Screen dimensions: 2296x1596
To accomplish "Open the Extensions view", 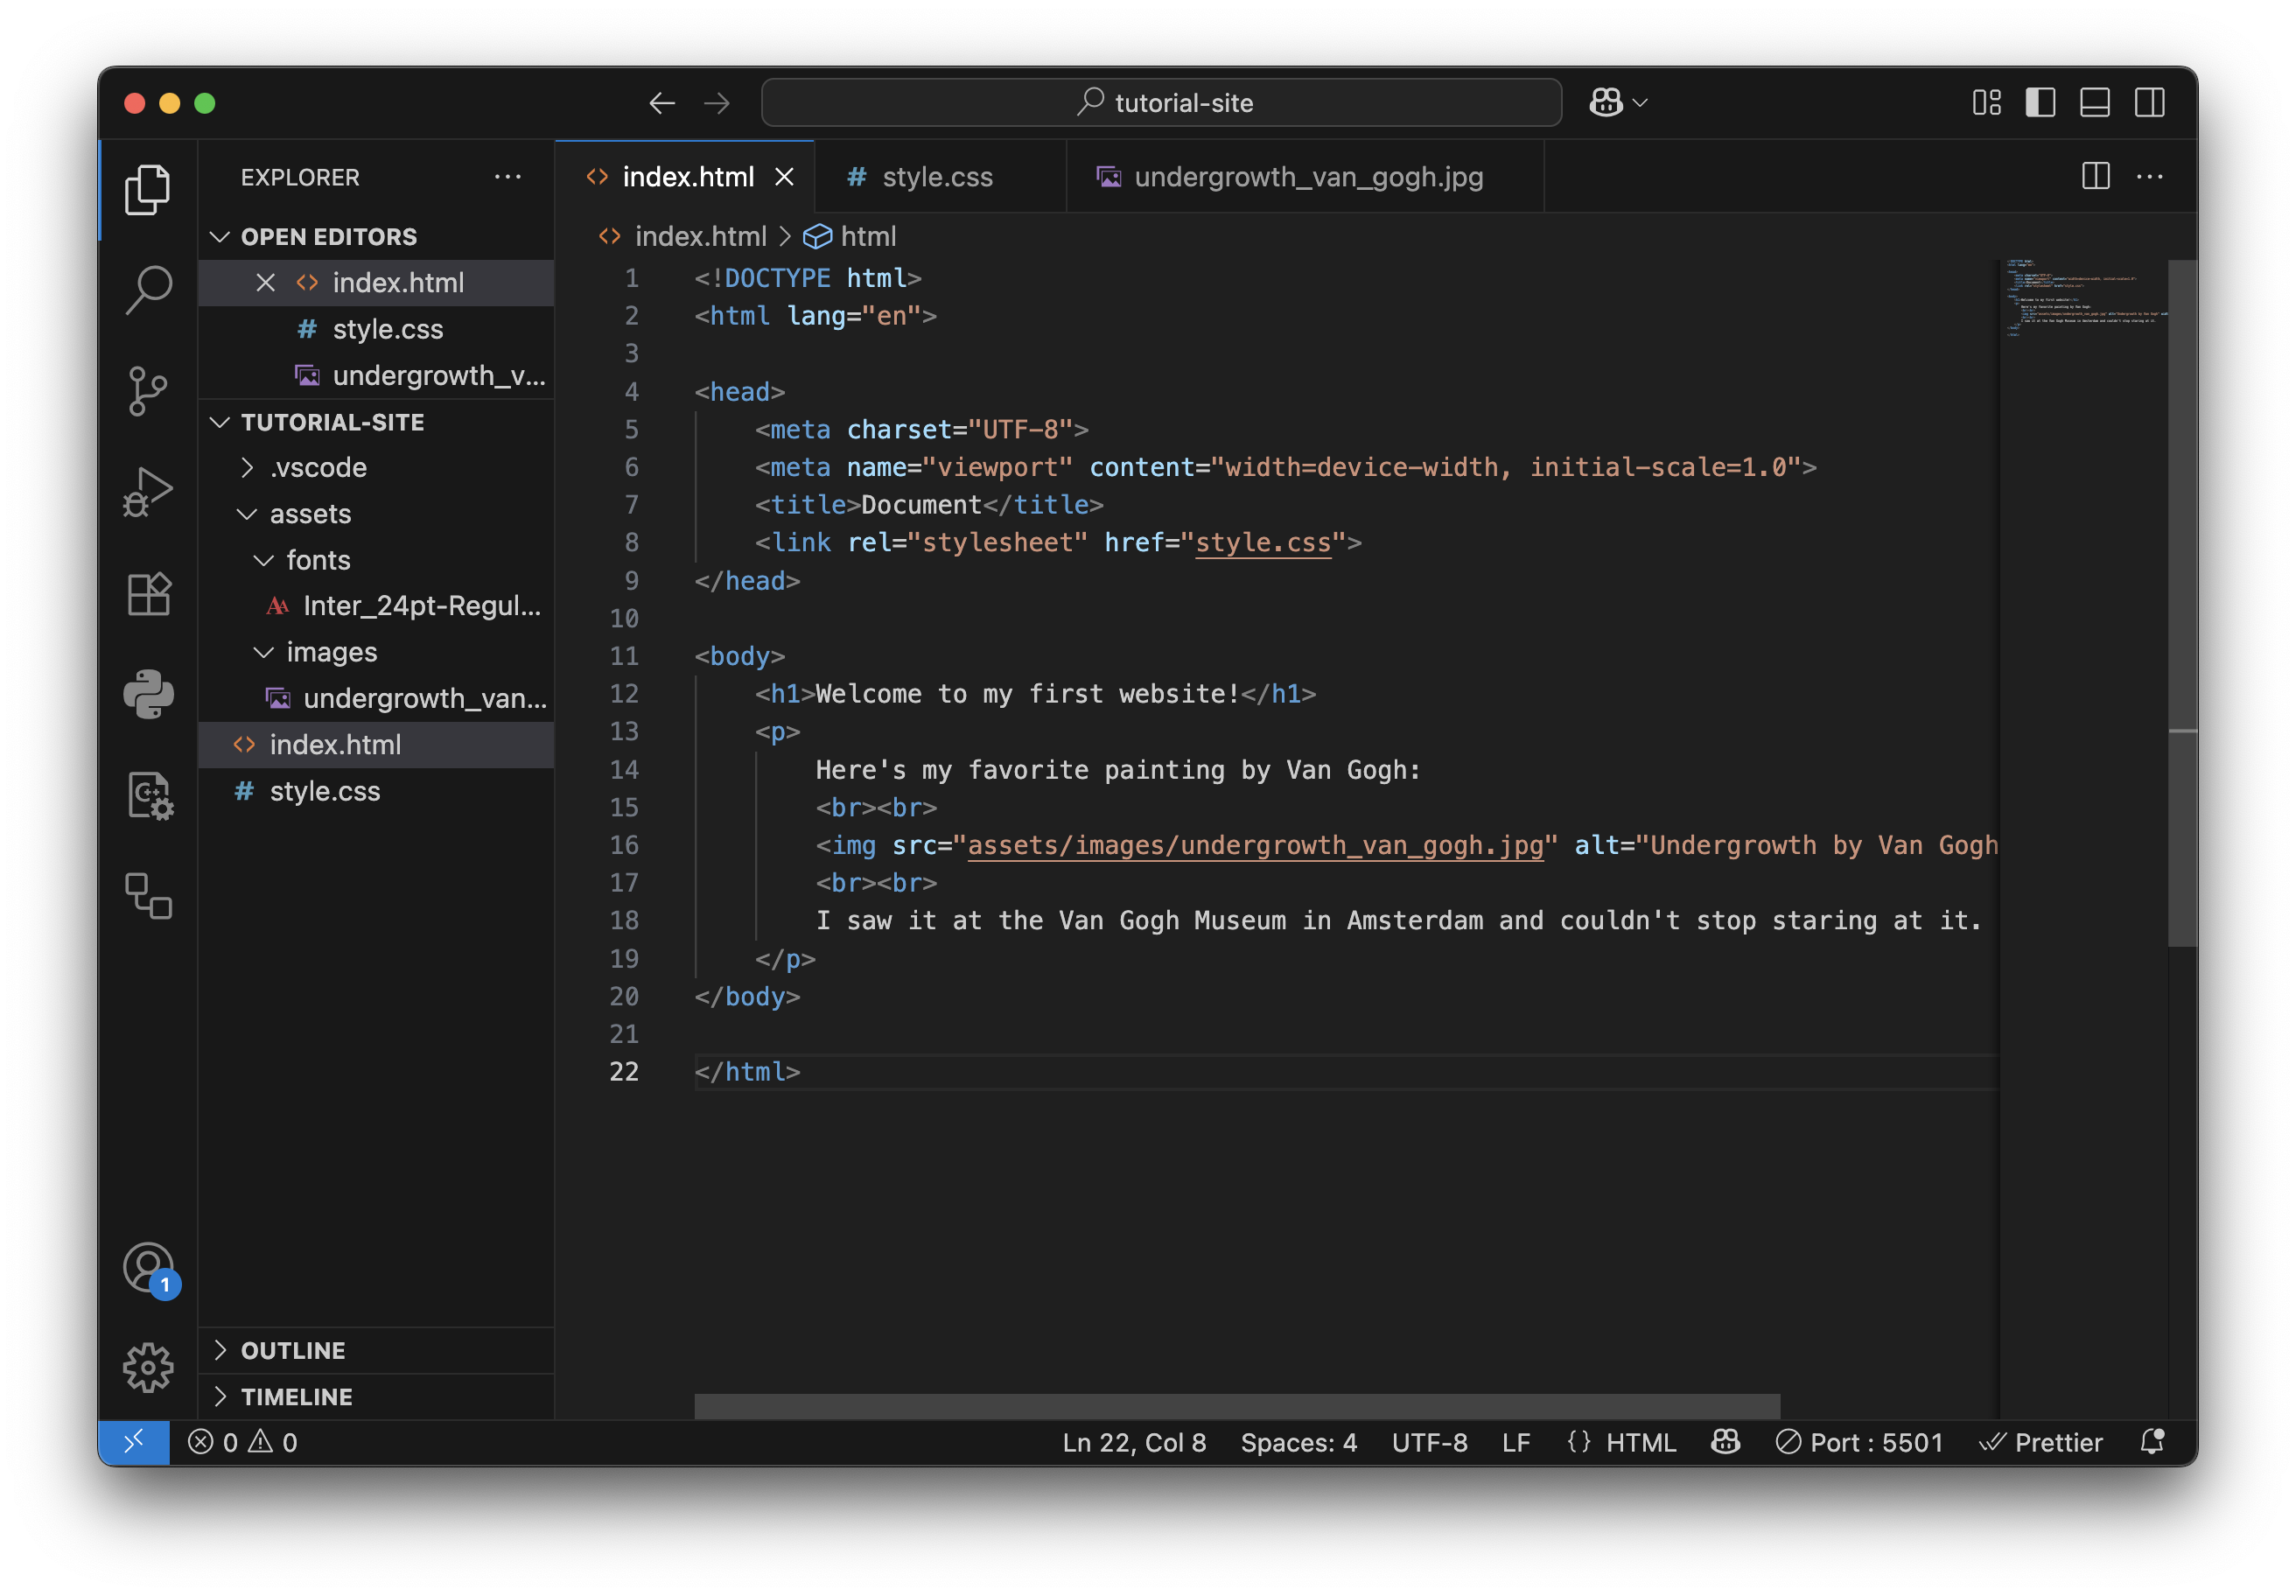I will (148, 594).
